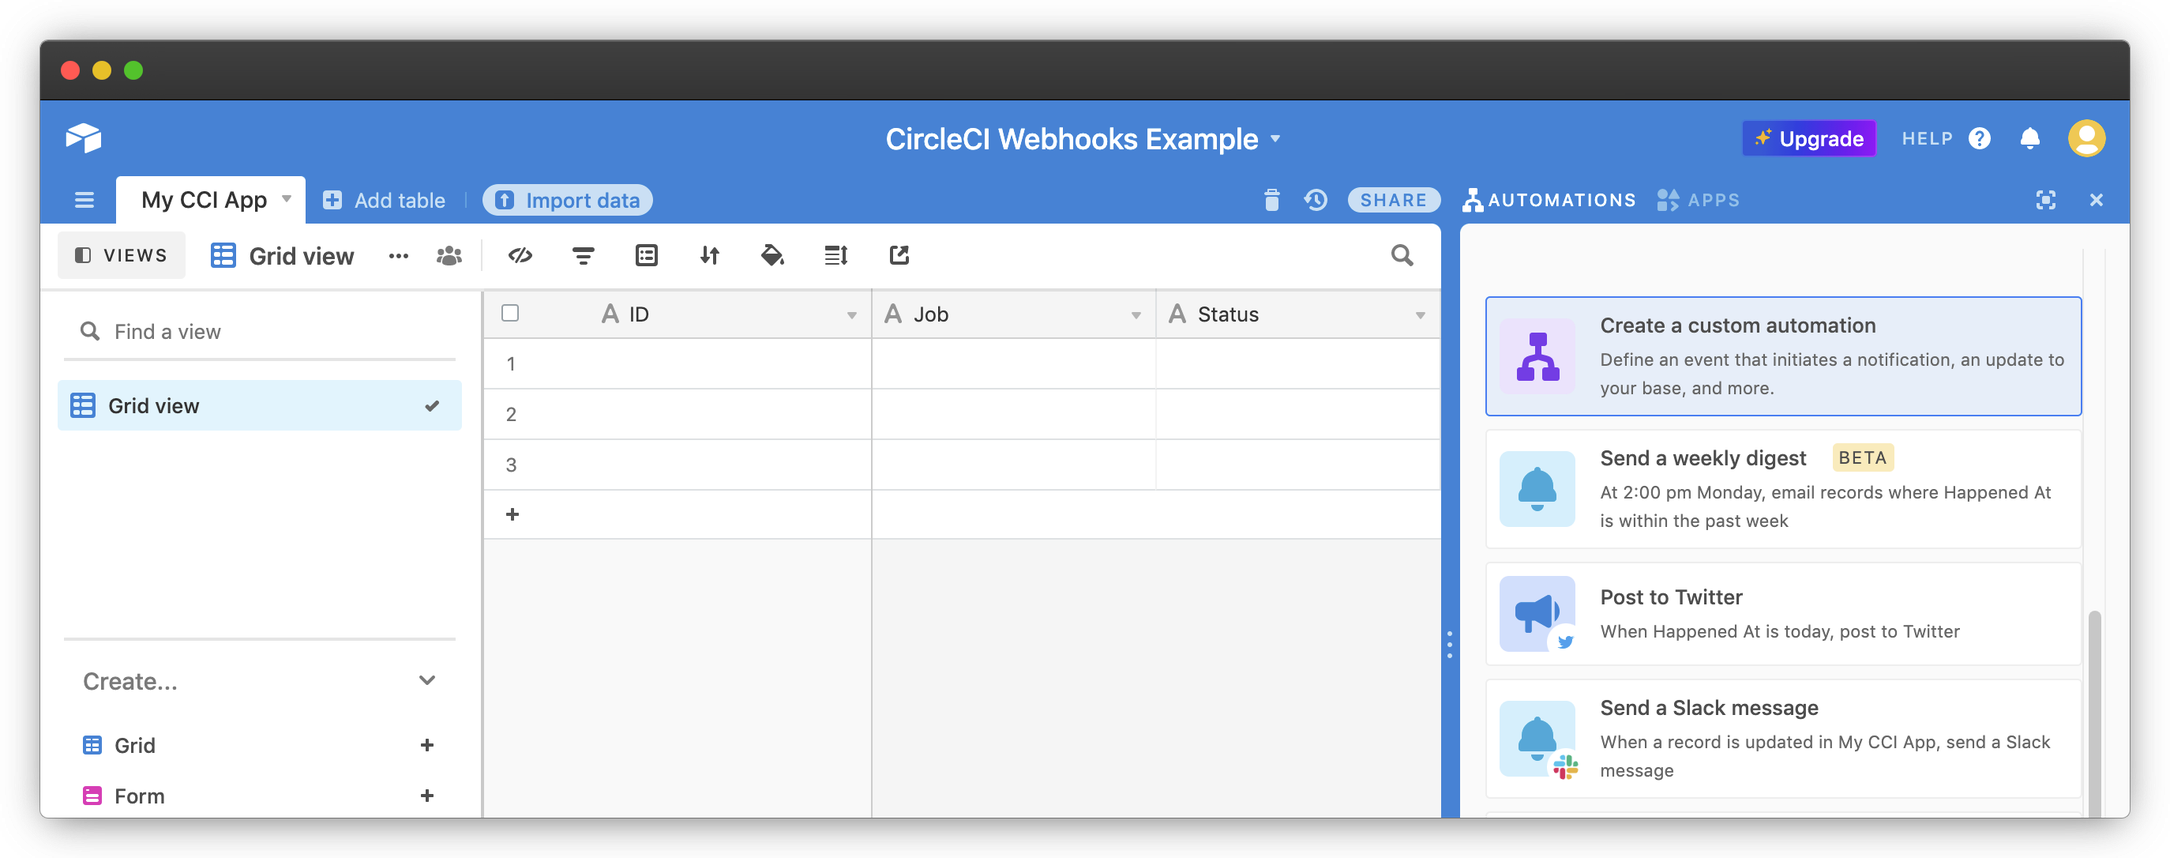Image resolution: width=2170 pixels, height=858 pixels.
Task: Click row number 2
Action: tap(511, 414)
